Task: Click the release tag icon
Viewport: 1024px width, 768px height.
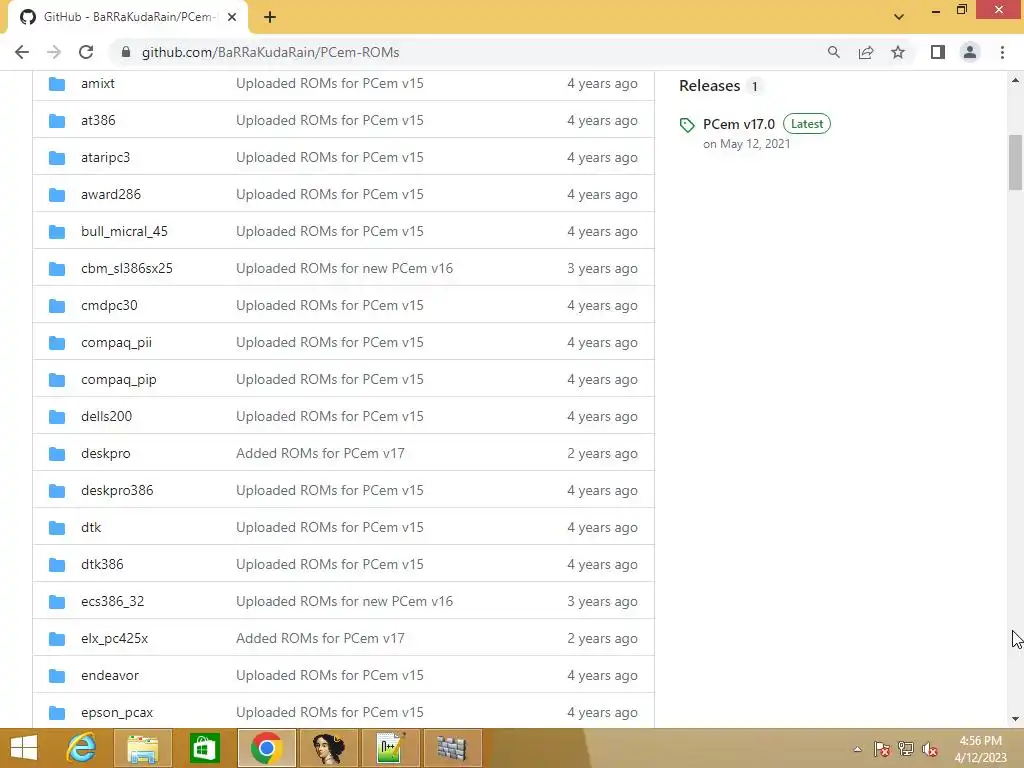Action: tap(687, 125)
